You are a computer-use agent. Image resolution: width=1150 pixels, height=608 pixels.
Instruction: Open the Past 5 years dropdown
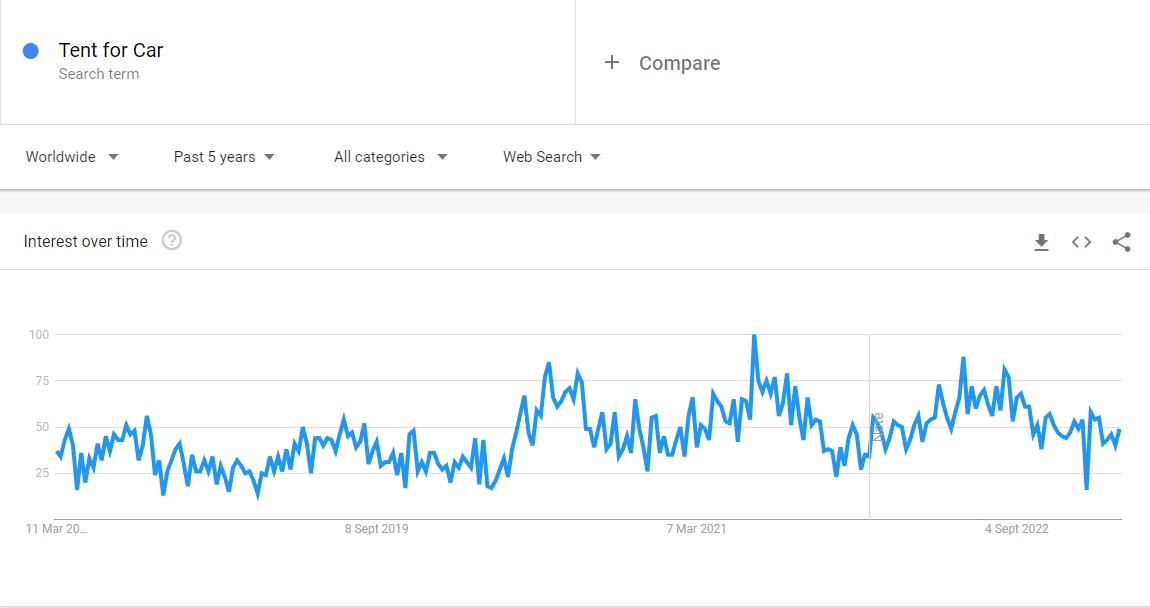(x=224, y=157)
